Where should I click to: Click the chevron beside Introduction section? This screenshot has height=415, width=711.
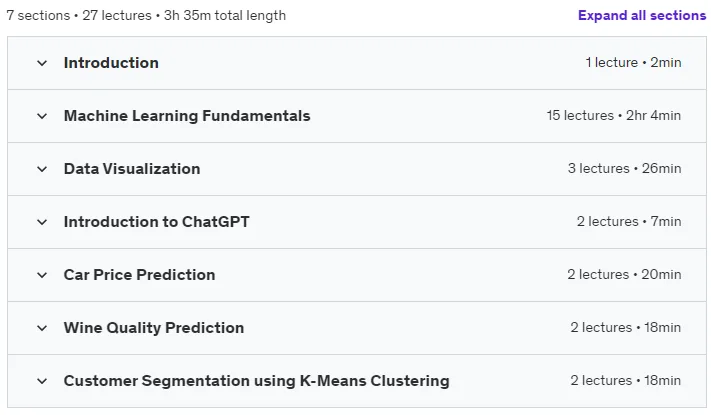tap(42, 63)
